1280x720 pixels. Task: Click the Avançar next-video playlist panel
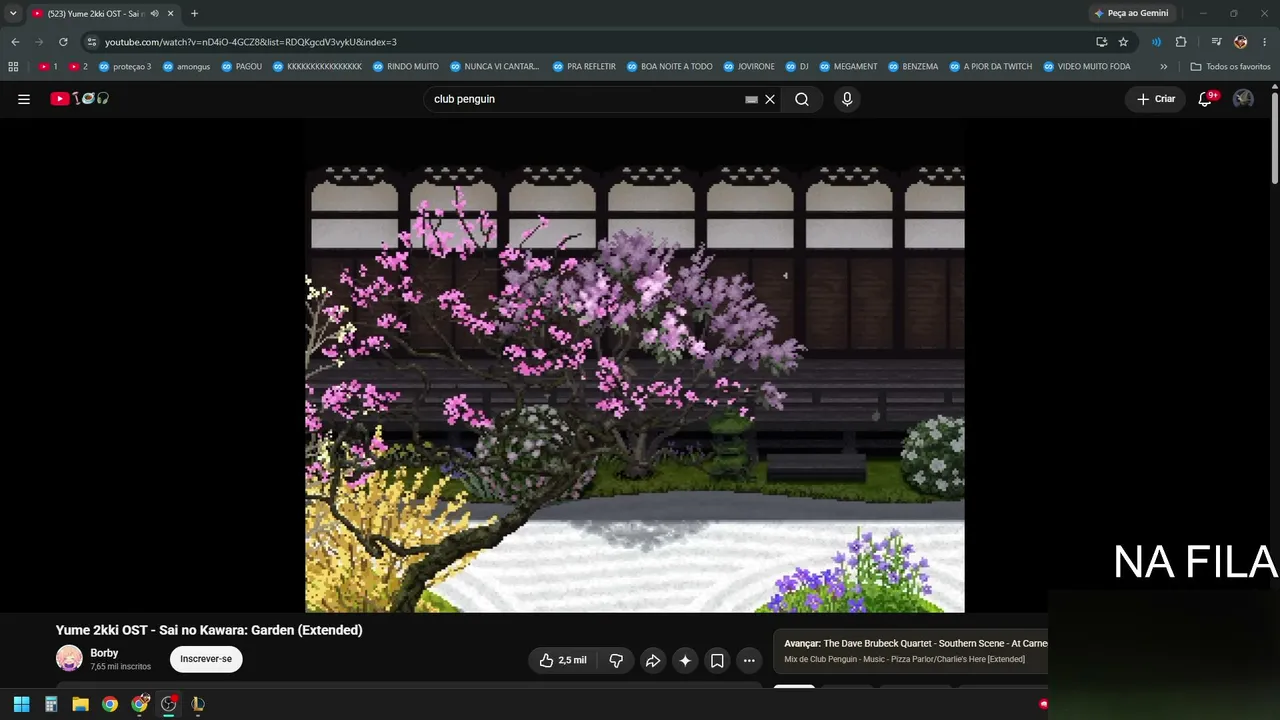pyautogui.click(x=910, y=651)
